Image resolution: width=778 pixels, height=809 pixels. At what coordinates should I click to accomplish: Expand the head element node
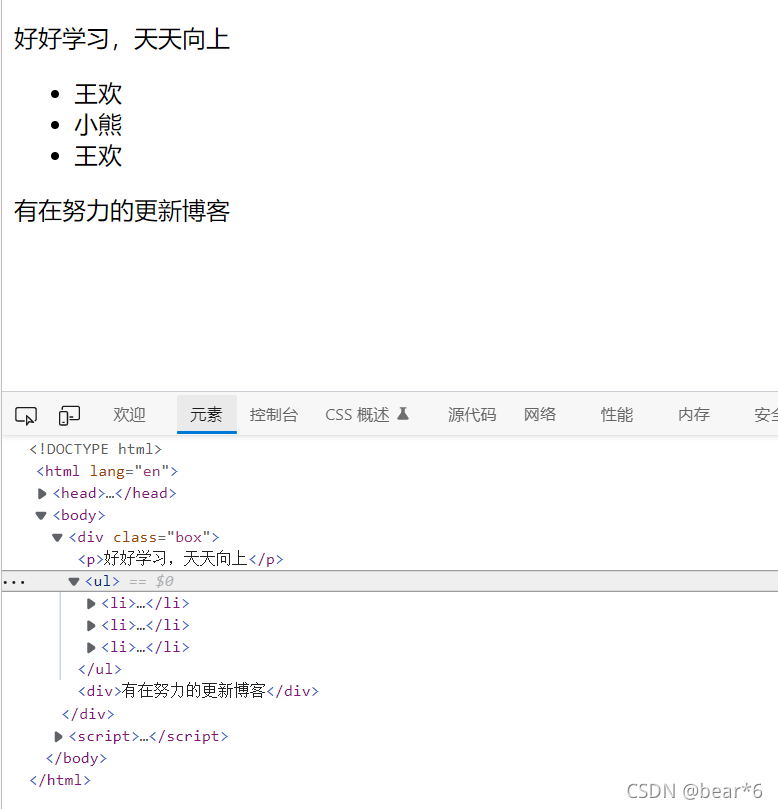(42, 494)
